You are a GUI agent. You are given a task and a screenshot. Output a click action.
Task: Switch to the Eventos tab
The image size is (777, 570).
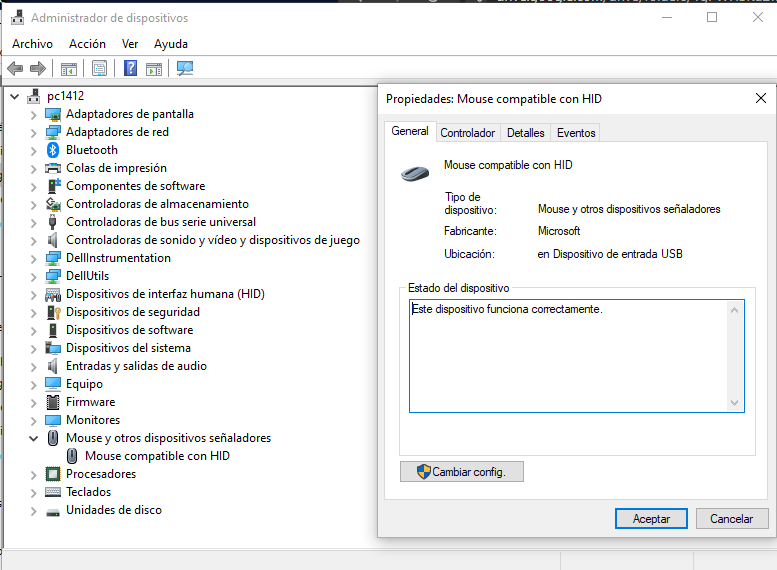576,133
